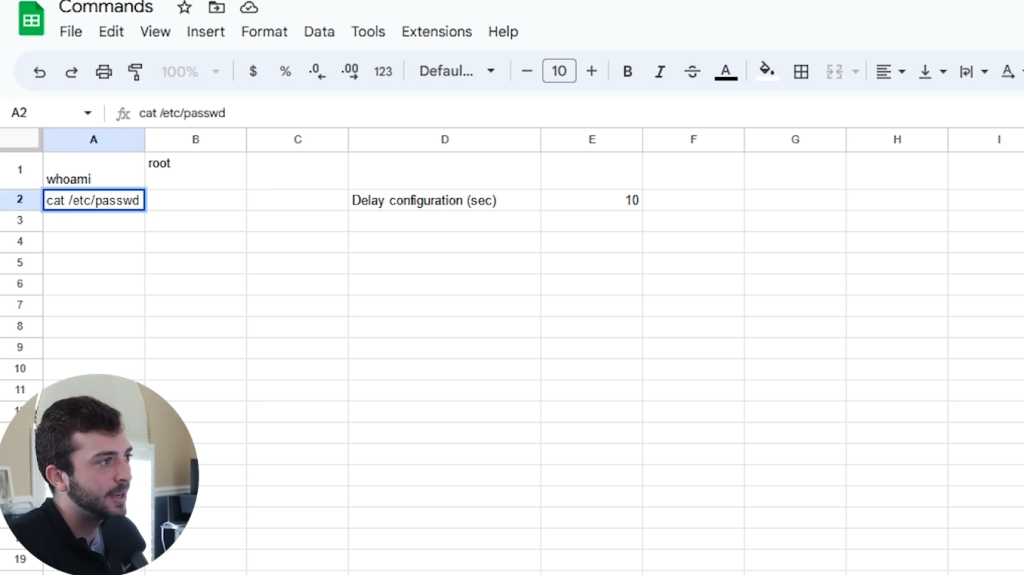Viewport: 1024px width, 575px height.
Task: Increase font size with plus
Action: point(592,71)
